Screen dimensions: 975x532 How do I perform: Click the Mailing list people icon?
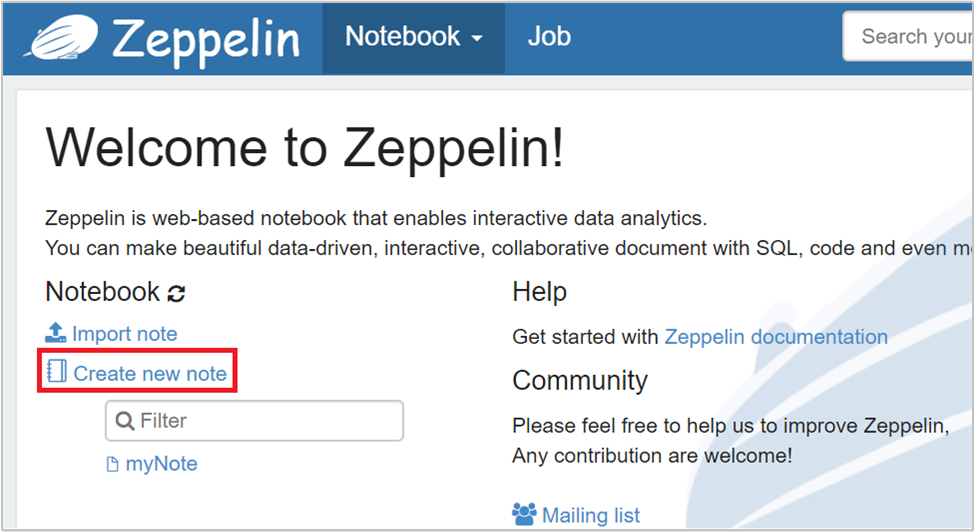(x=524, y=515)
